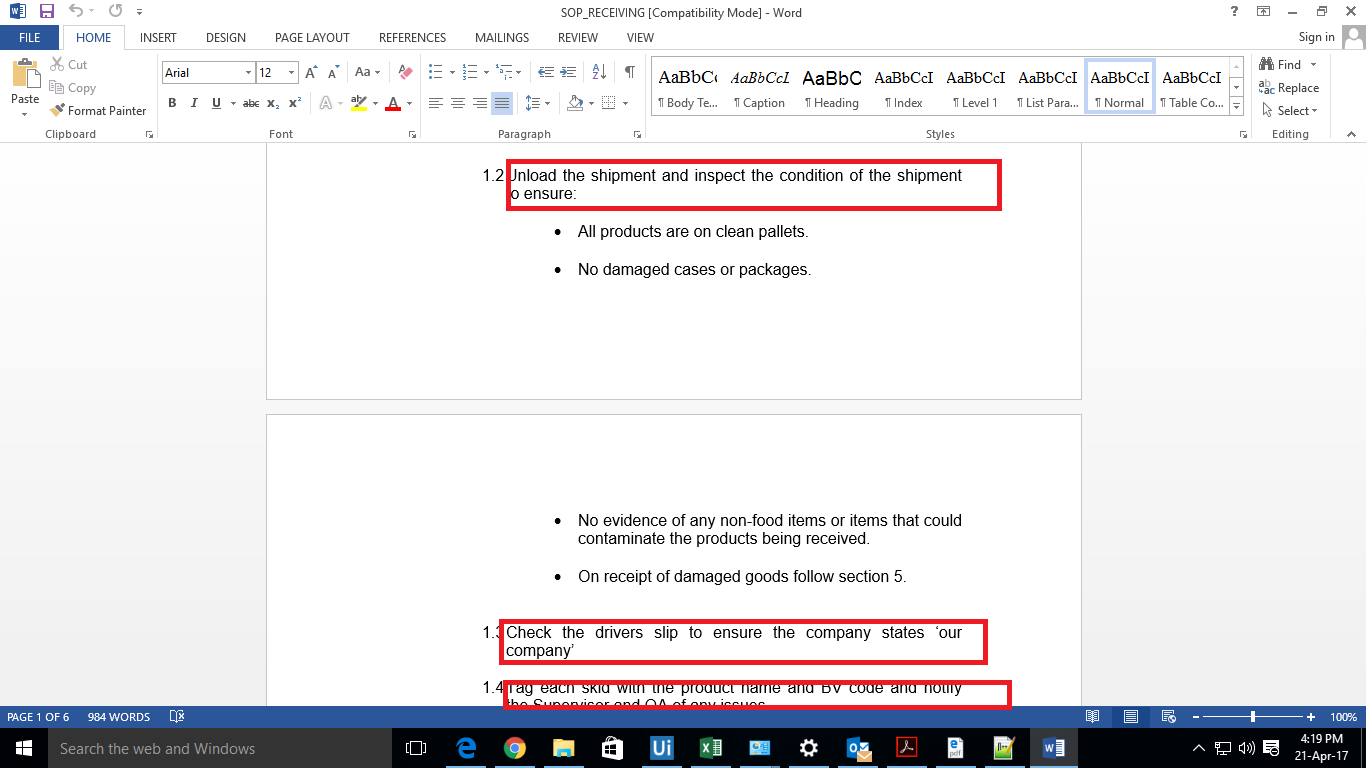Apply bold formatting to text
This screenshot has height=768, width=1366.
(172, 103)
